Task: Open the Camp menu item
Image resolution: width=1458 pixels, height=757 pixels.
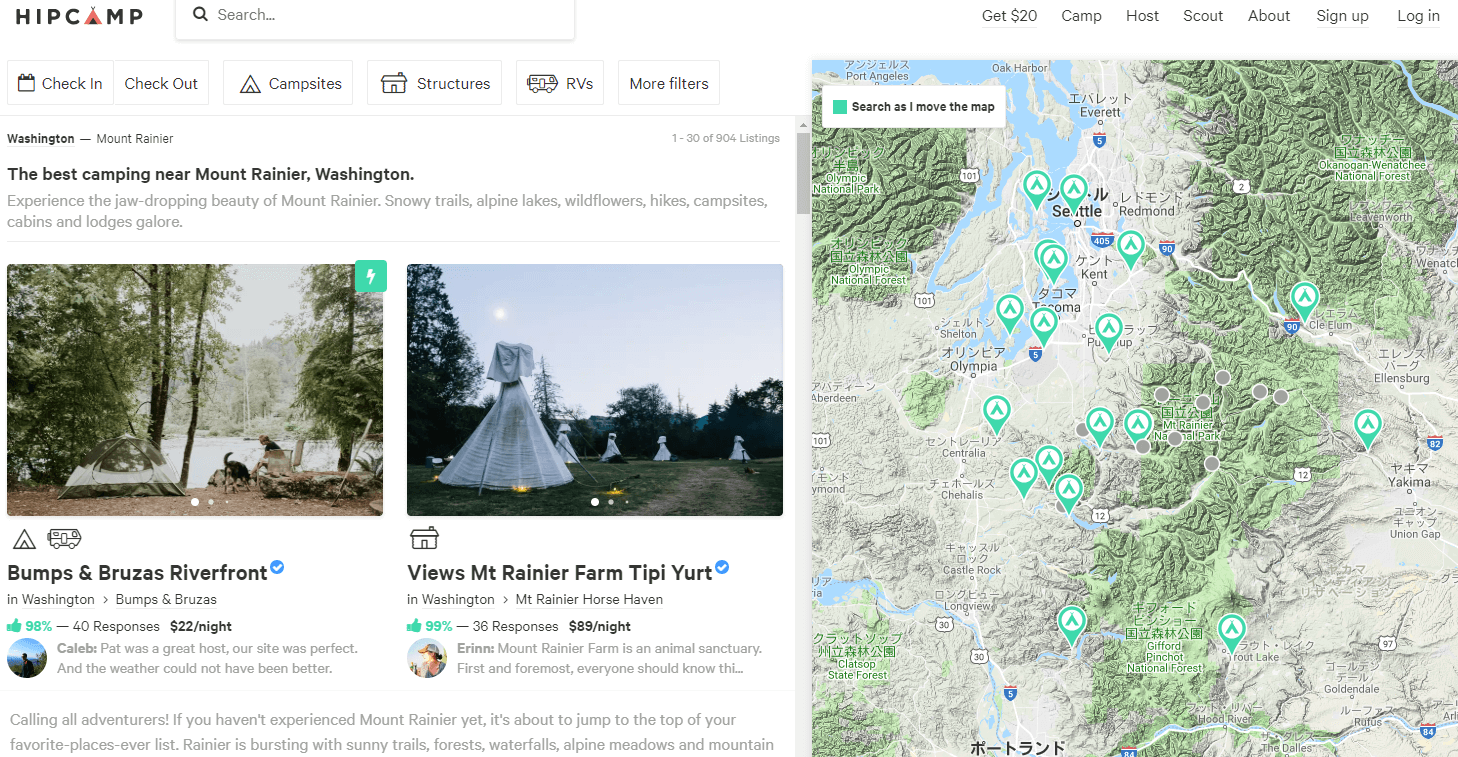Action: 1081,16
